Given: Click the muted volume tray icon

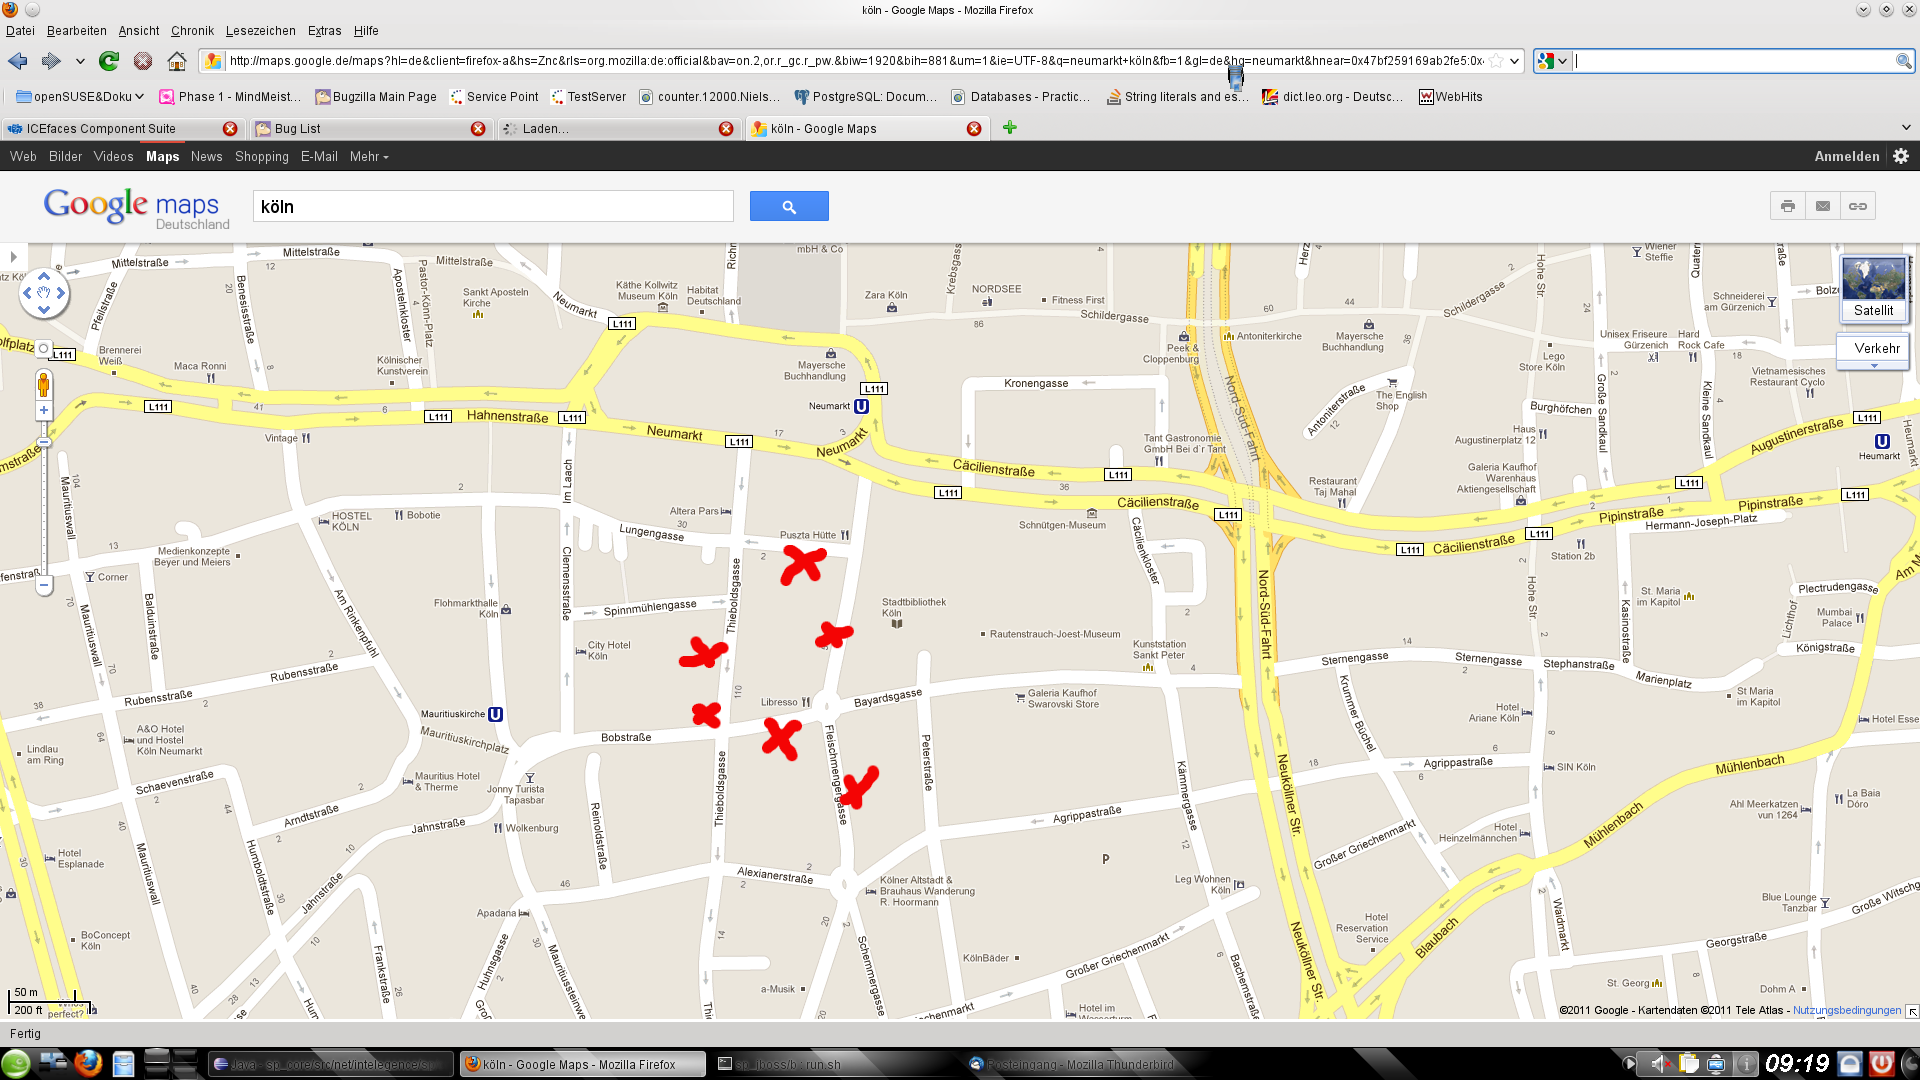Looking at the screenshot, I should [1660, 1064].
